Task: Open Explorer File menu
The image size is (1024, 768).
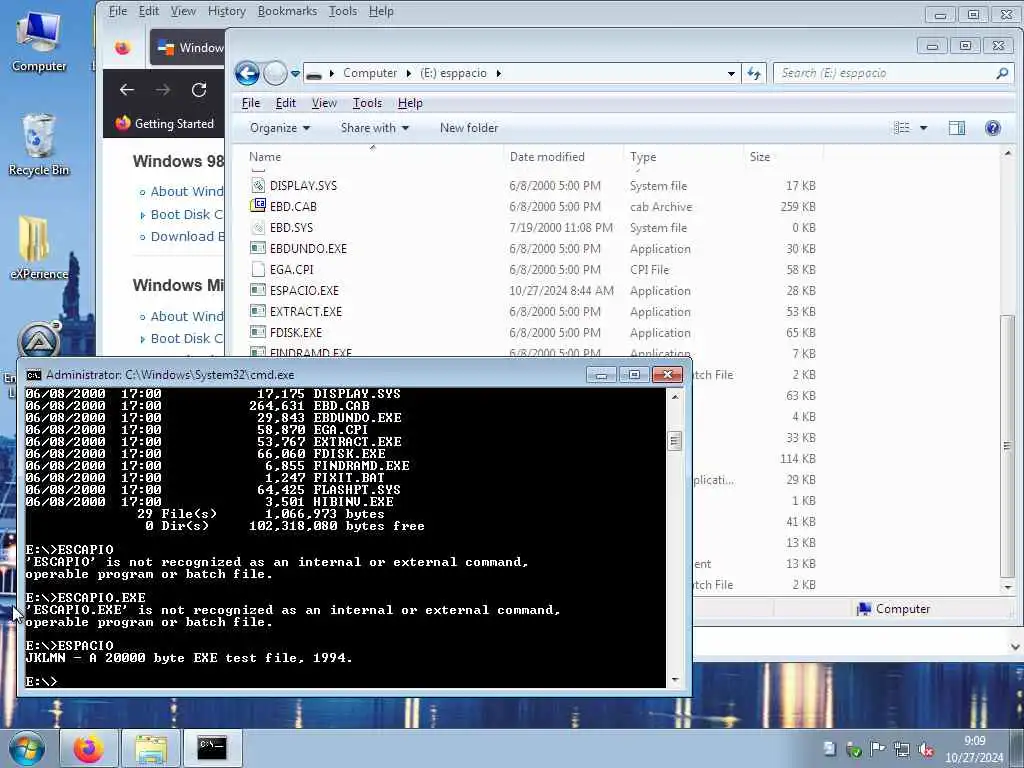Action: [251, 103]
